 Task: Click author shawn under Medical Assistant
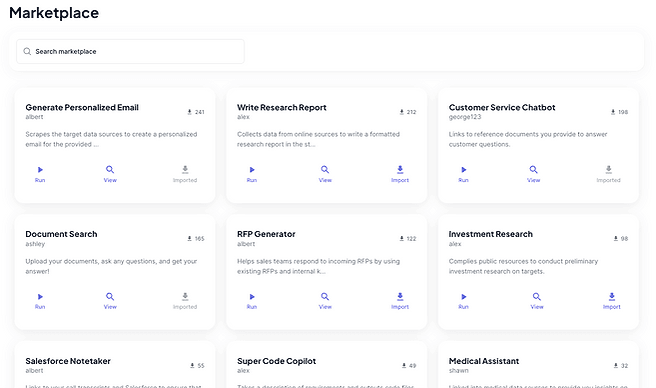(459, 371)
